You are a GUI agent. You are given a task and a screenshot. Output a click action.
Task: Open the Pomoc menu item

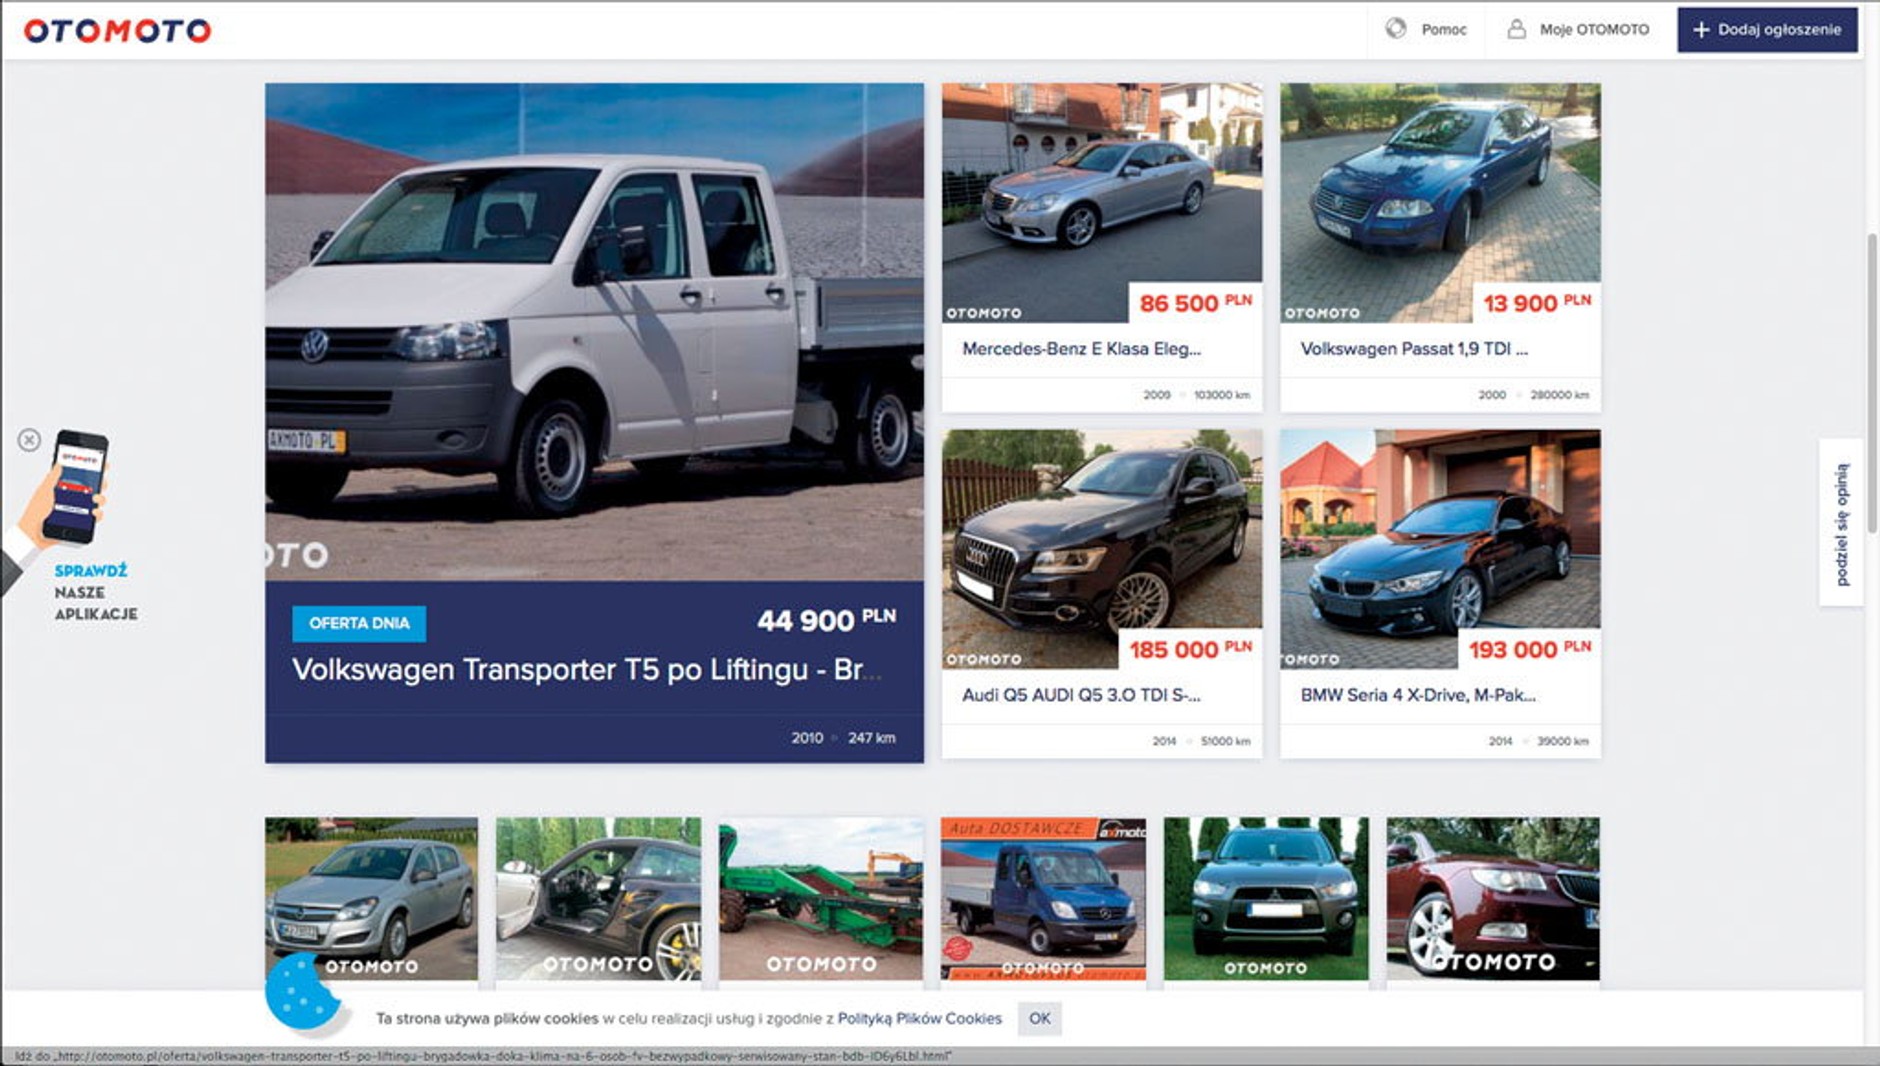tap(1443, 30)
